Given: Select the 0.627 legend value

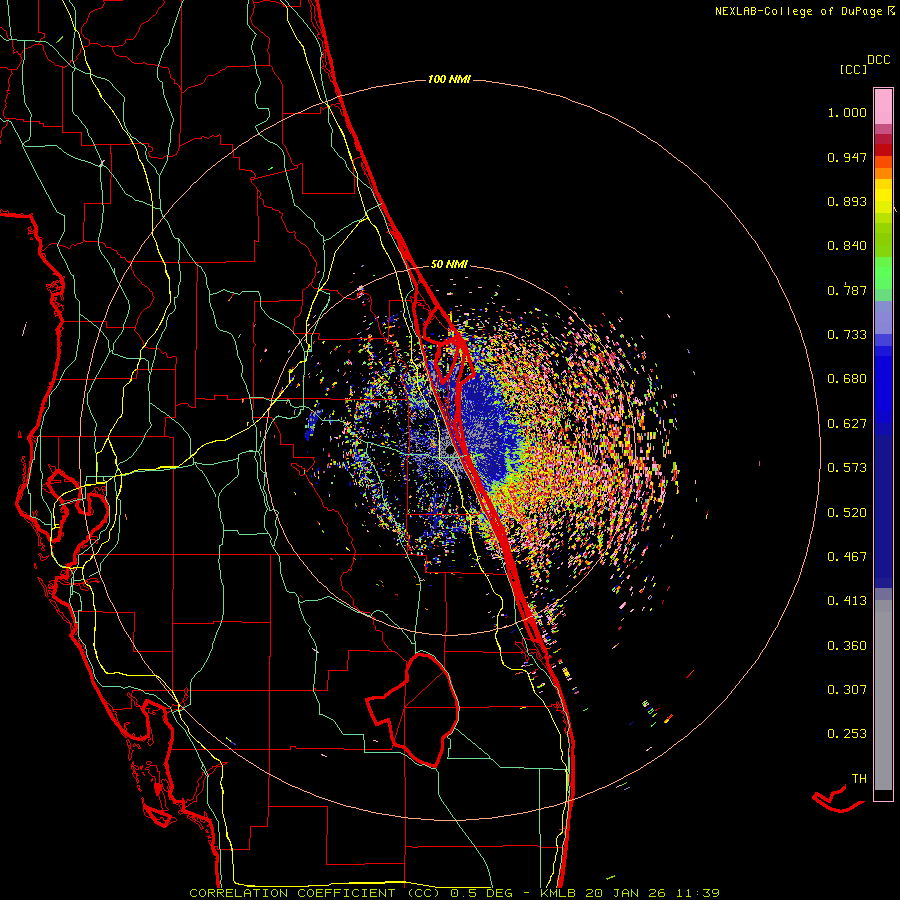Looking at the screenshot, I should click(x=847, y=424).
